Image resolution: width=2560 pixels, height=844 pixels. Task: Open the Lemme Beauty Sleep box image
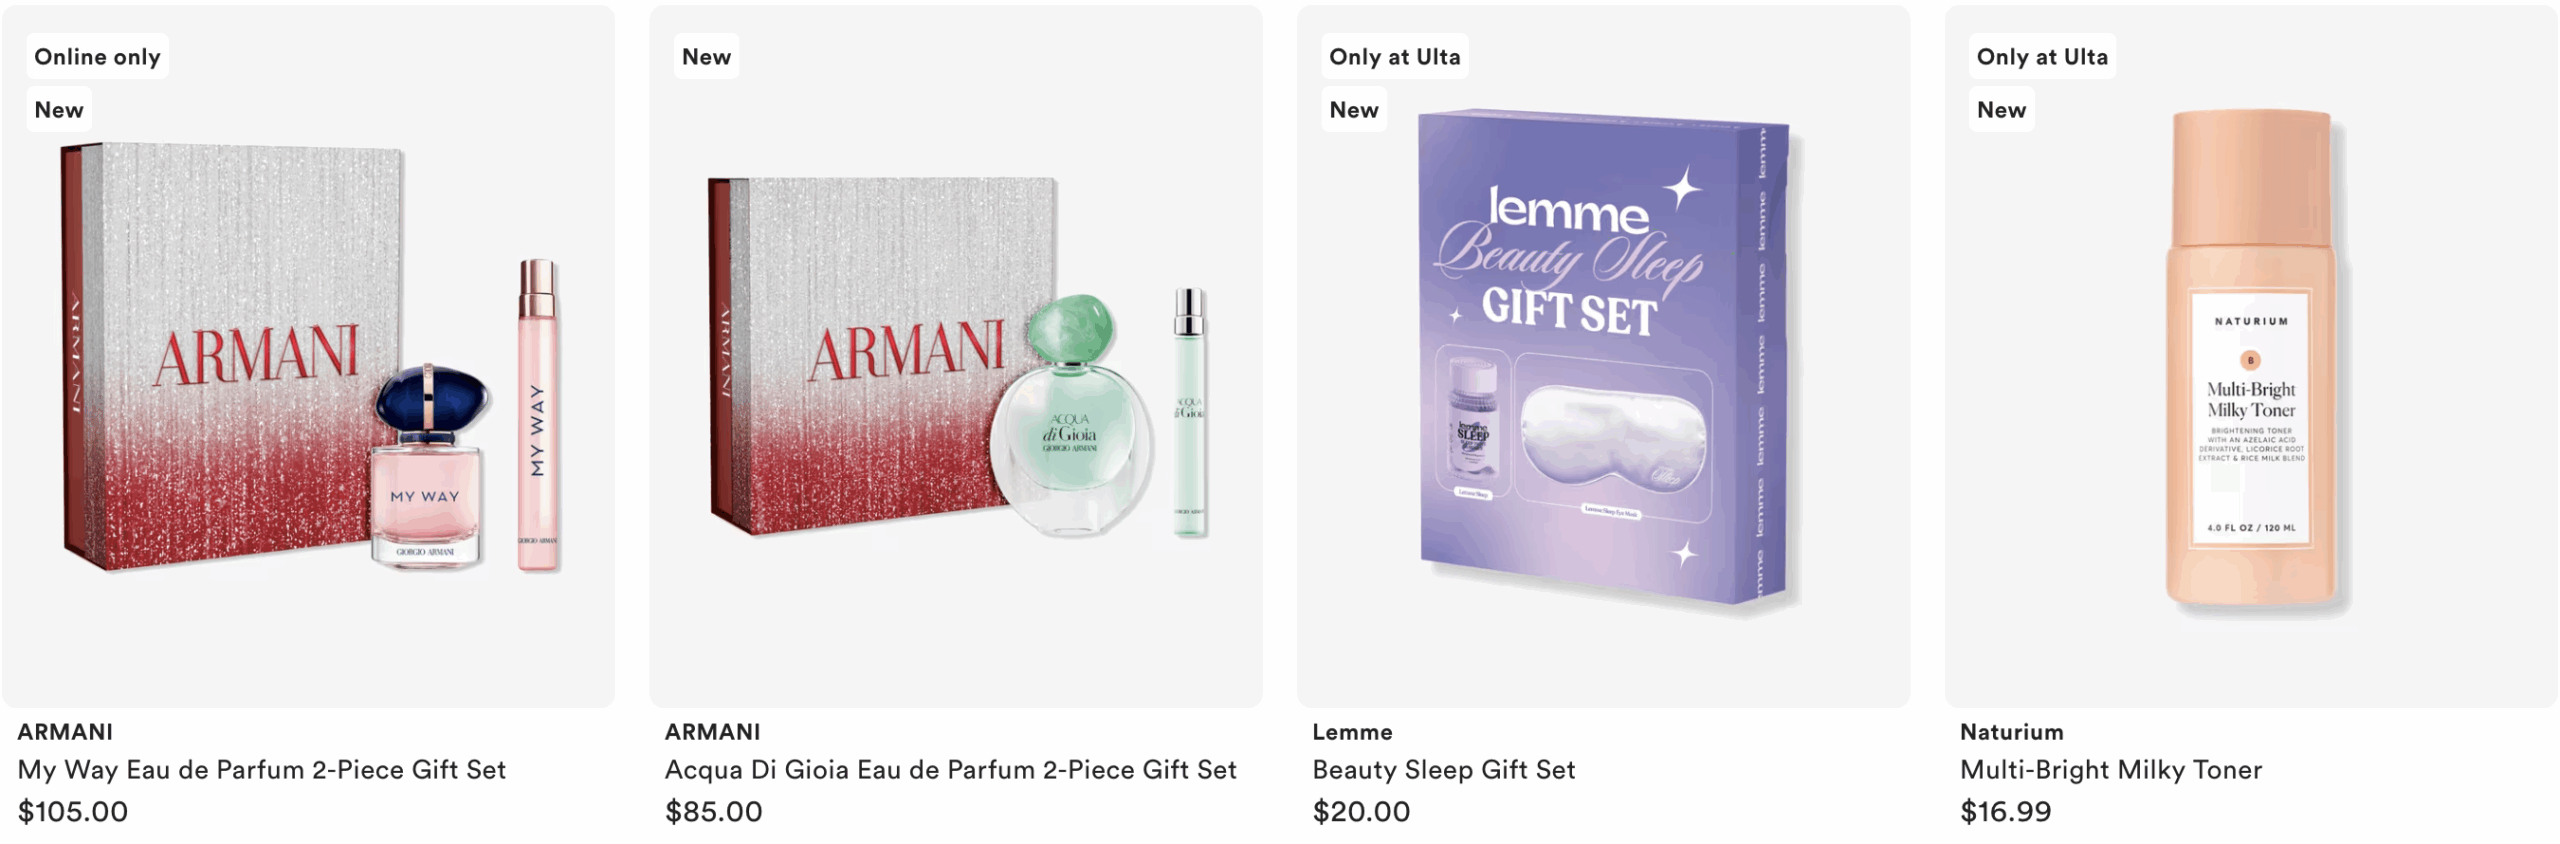1603,357
